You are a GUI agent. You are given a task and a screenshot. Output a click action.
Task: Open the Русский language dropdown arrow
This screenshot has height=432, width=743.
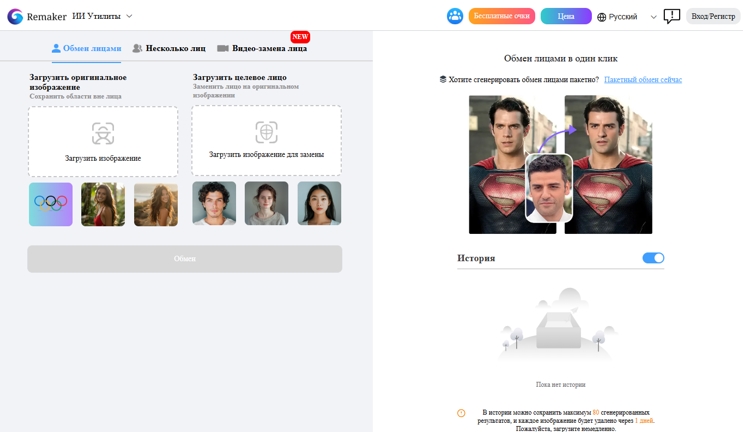pos(653,17)
